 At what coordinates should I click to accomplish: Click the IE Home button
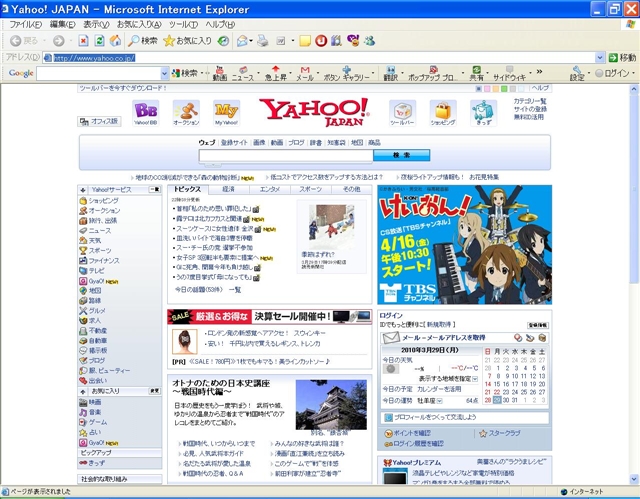pos(115,40)
